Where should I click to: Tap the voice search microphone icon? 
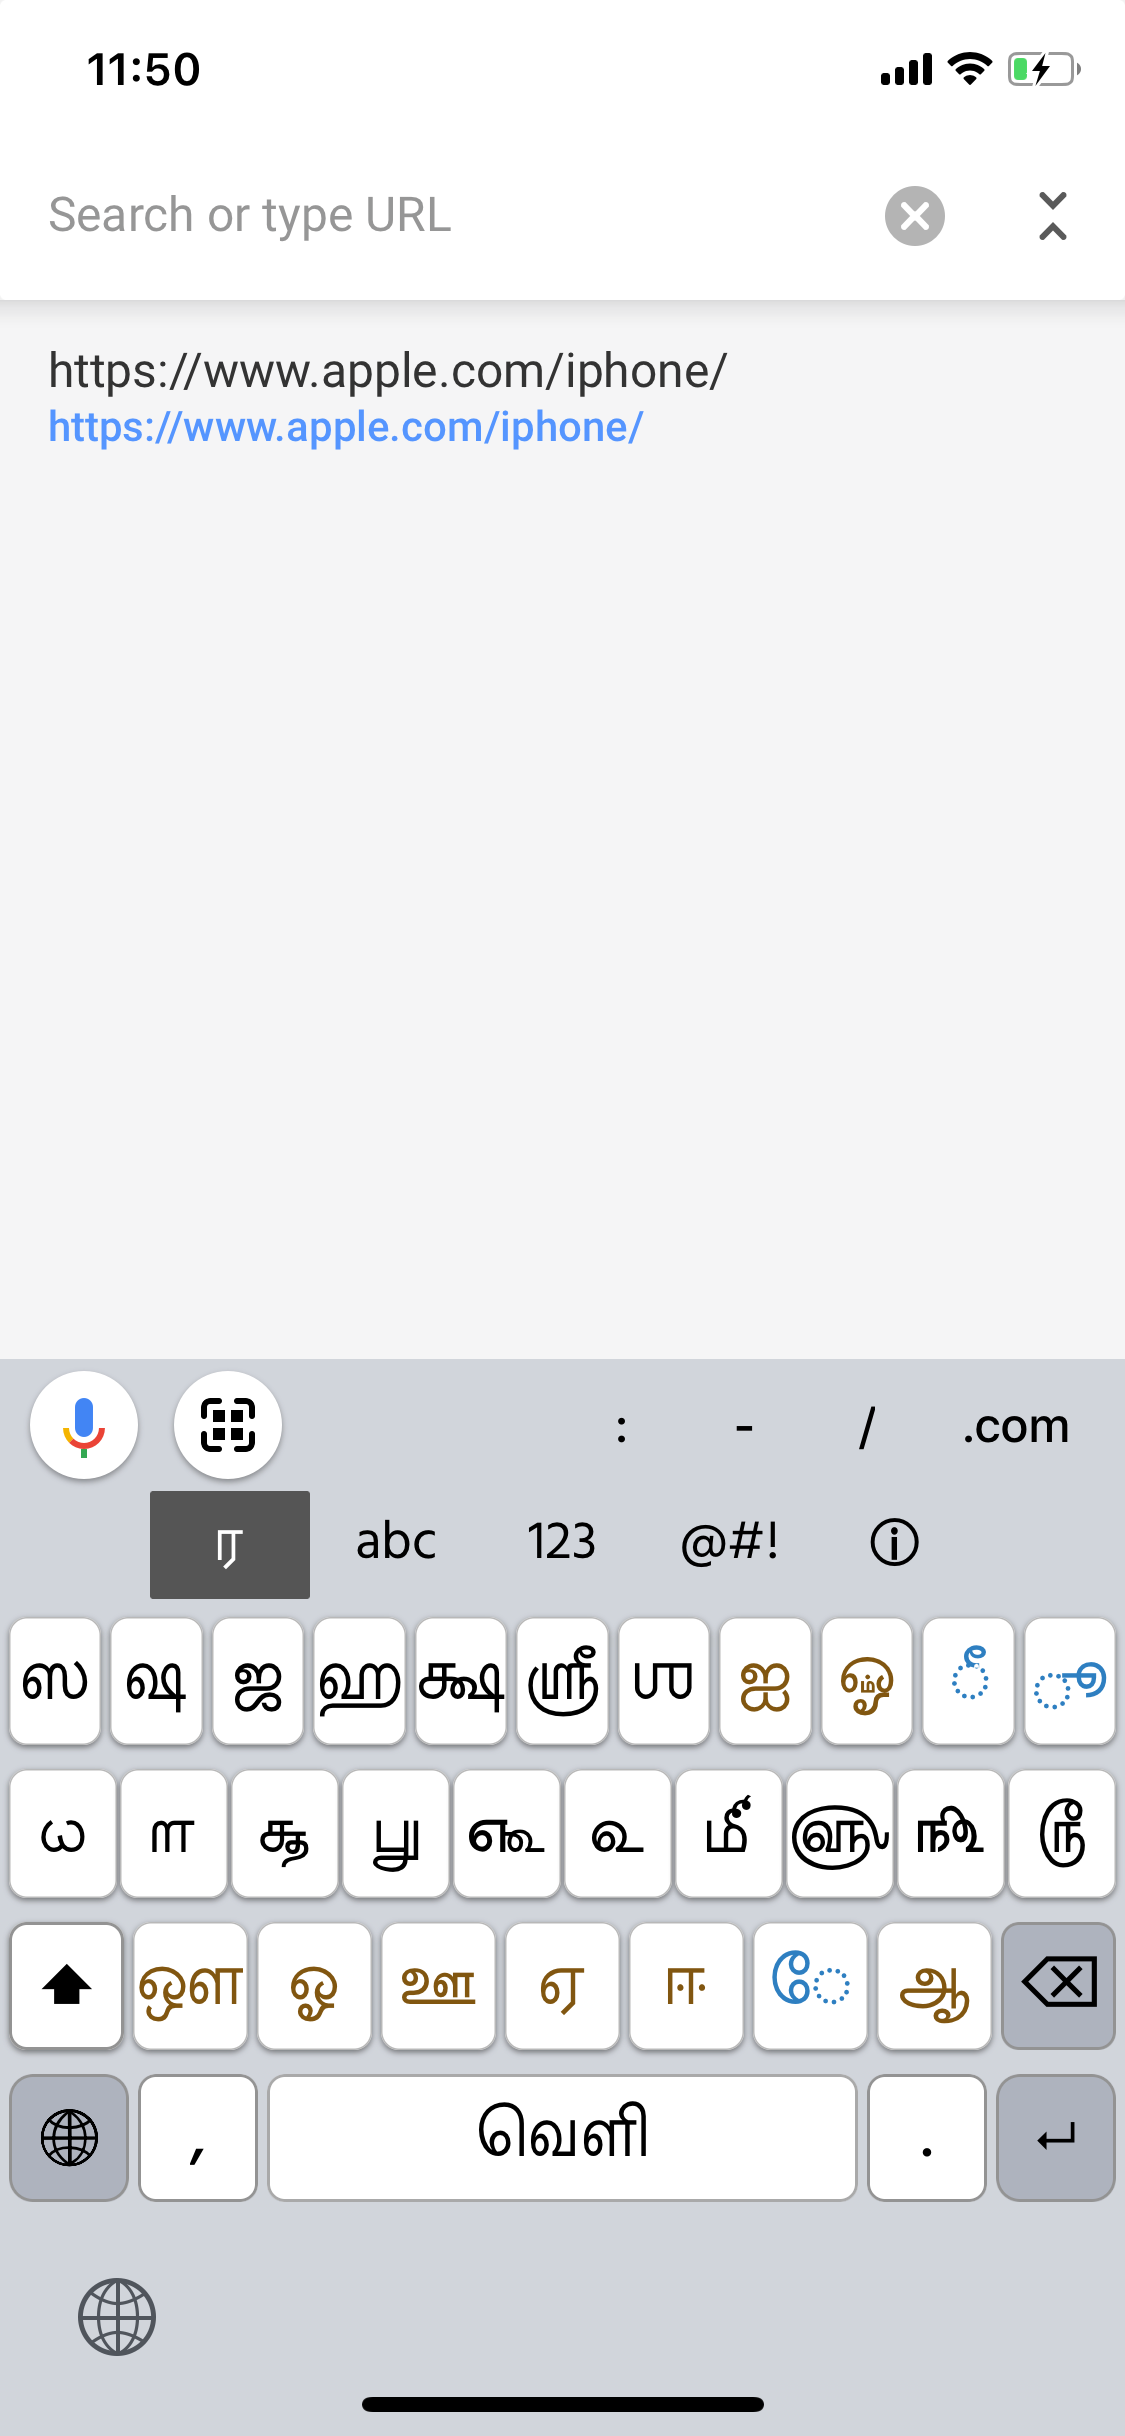(x=84, y=1425)
